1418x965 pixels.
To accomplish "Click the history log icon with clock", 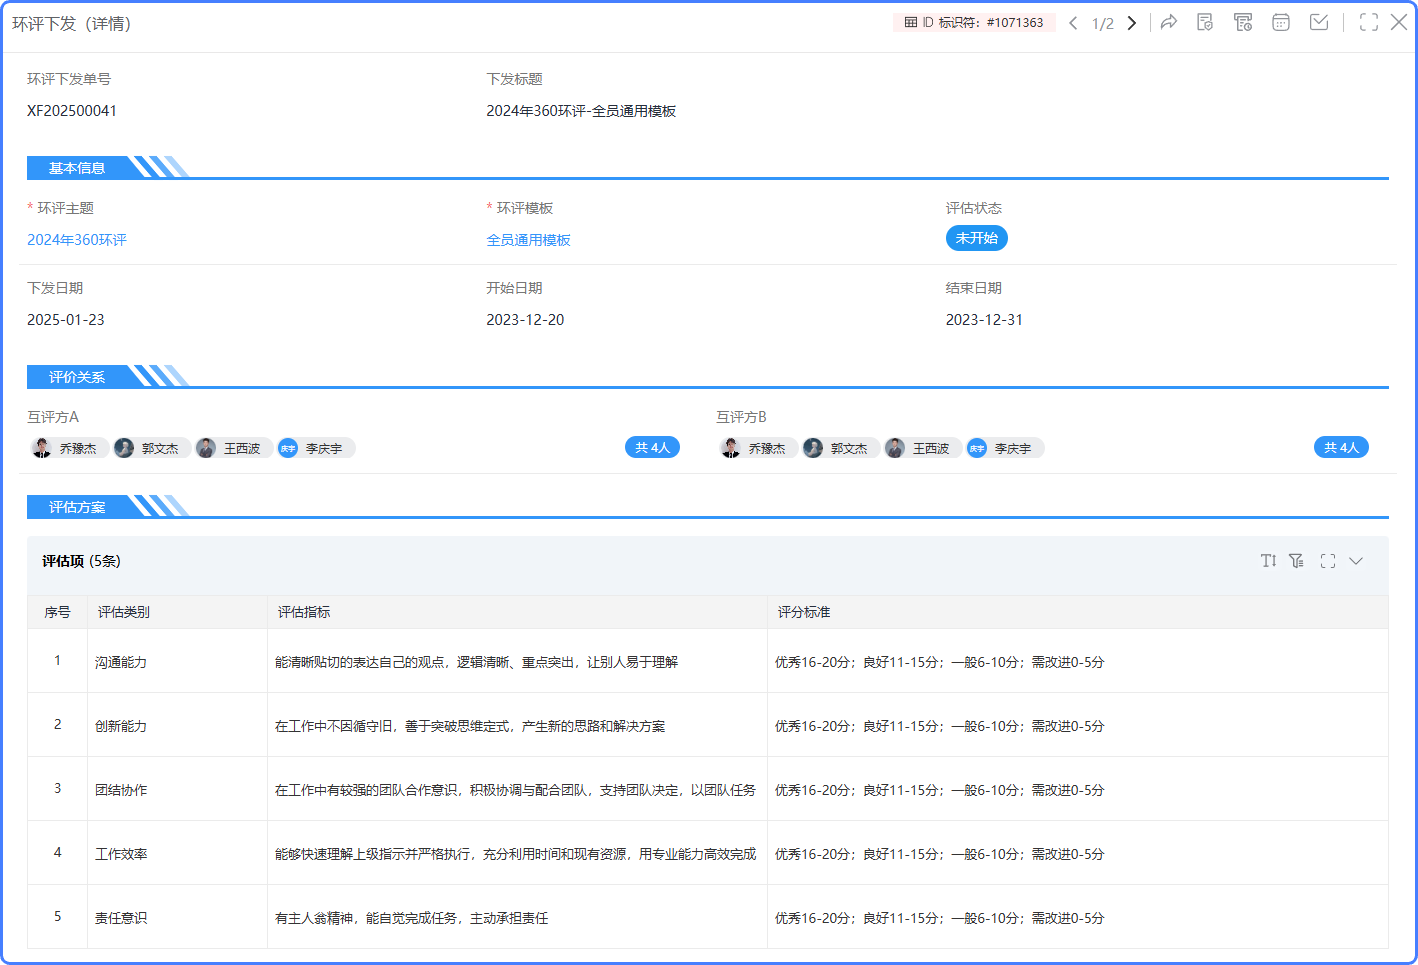I will [x=1243, y=22].
